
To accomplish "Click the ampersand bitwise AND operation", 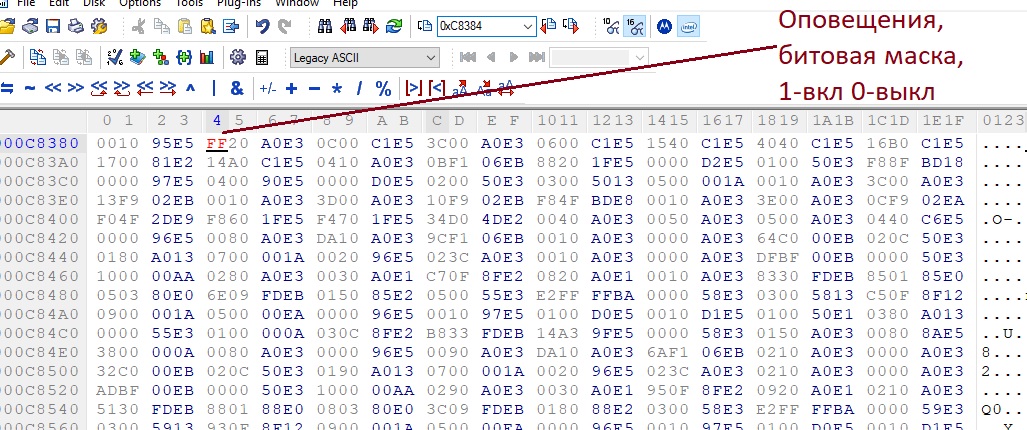I will pyautogui.click(x=237, y=88).
